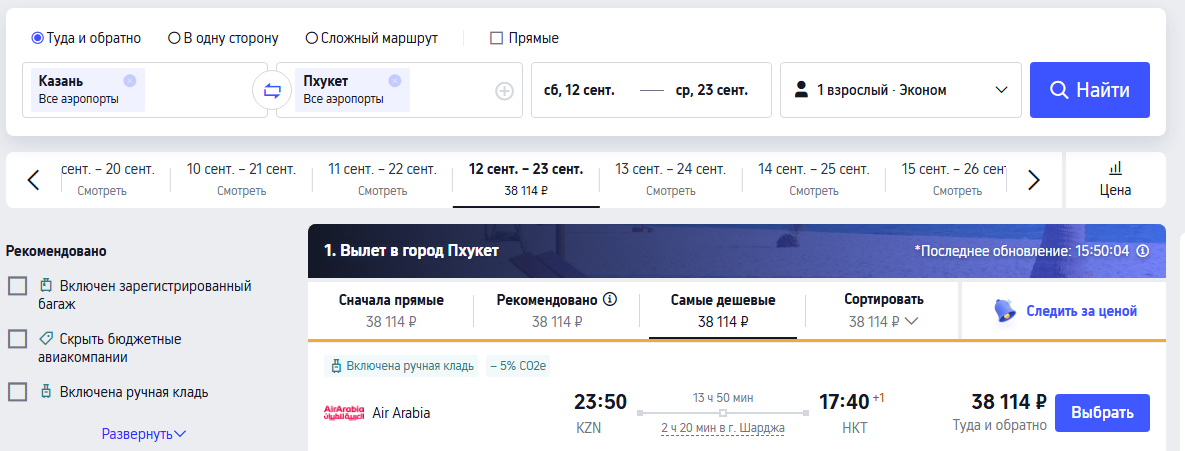
Task: Tick the Прямые flights checkbox
Action: point(497,39)
